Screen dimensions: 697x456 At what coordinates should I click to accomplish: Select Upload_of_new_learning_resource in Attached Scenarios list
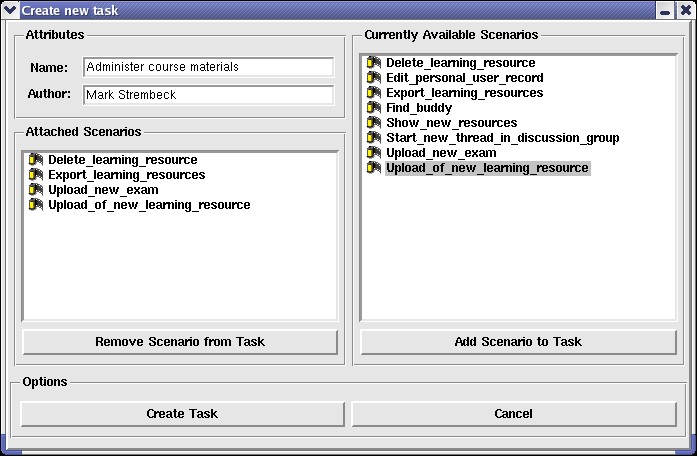pos(149,205)
